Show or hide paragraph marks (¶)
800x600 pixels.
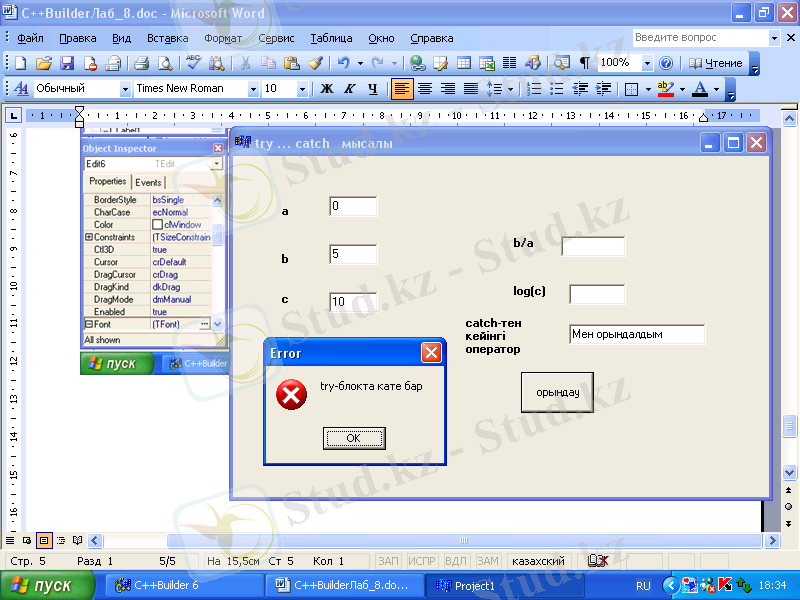coord(584,63)
